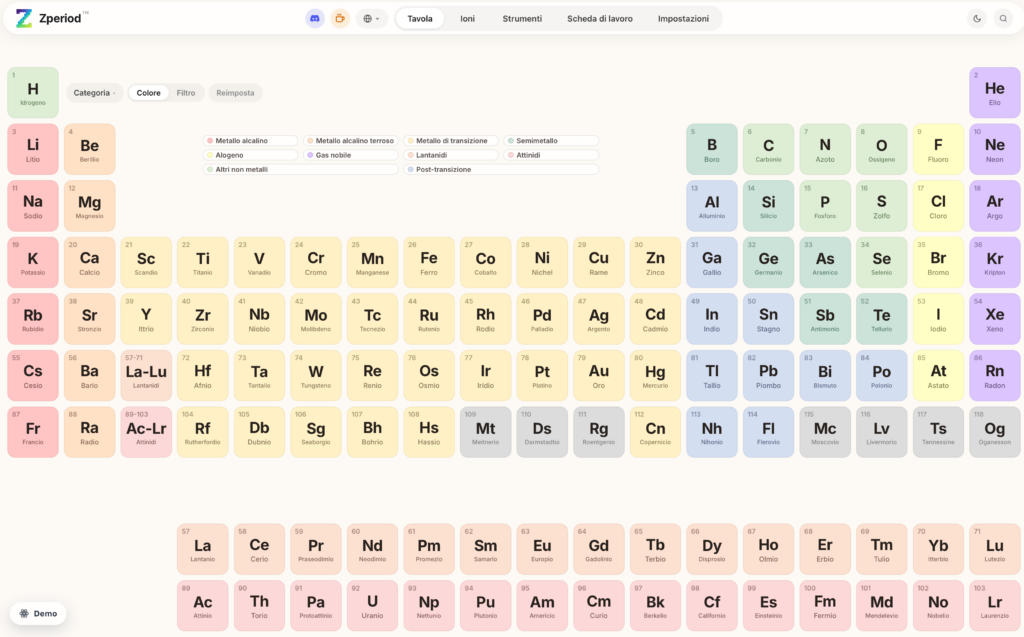Open the Strumenti tab

[x=522, y=18]
